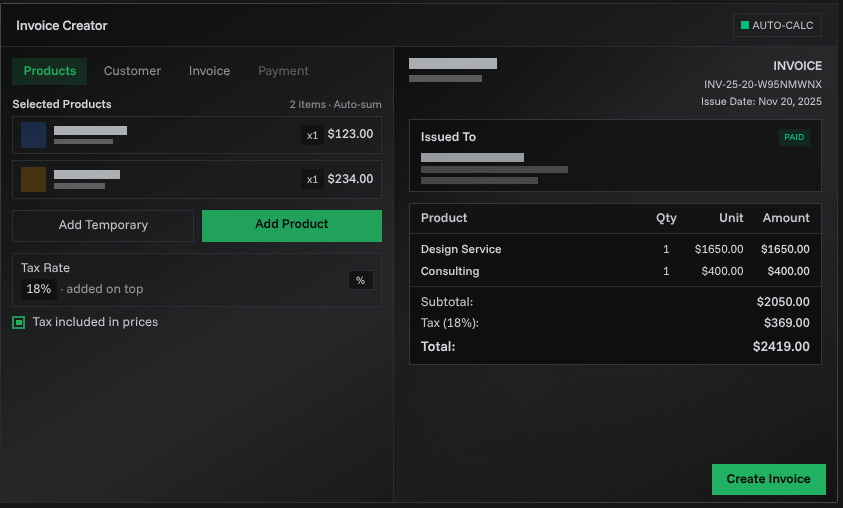Click the 18% tax rate value
This screenshot has height=508, width=843.
pos(39,289)
